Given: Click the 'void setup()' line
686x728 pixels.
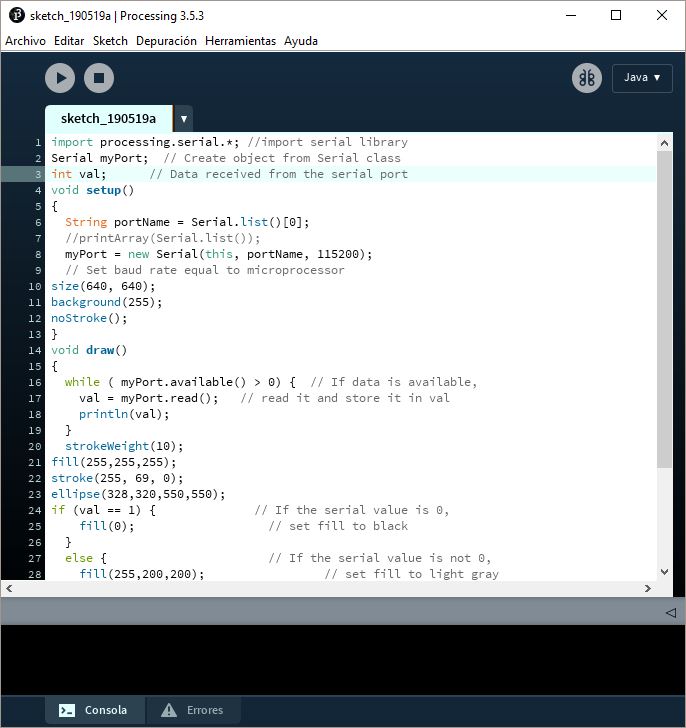Looking at the screenshot, I should (92, 190).
